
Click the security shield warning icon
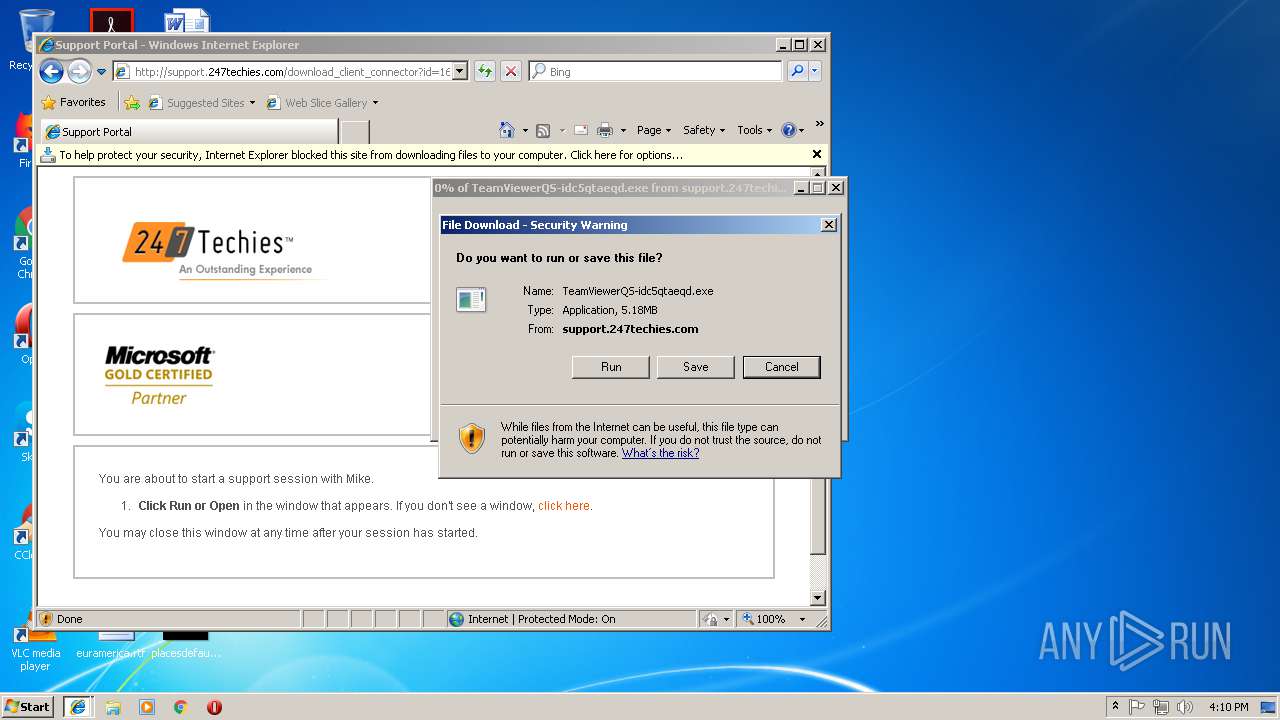tap(472, 438)
